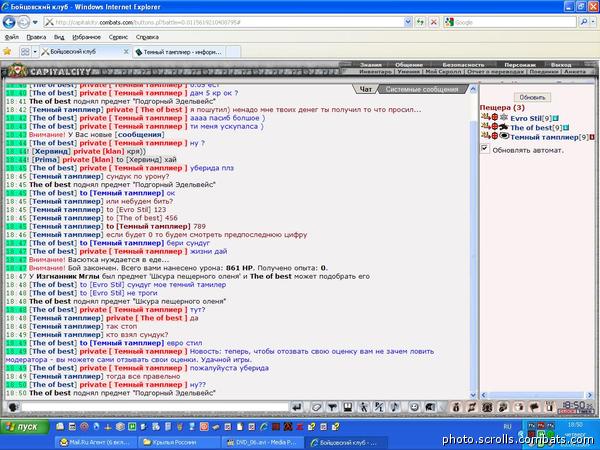Open the Справка menu
Image resolution: width=600 pixels, height=450 pixels.
147,37
